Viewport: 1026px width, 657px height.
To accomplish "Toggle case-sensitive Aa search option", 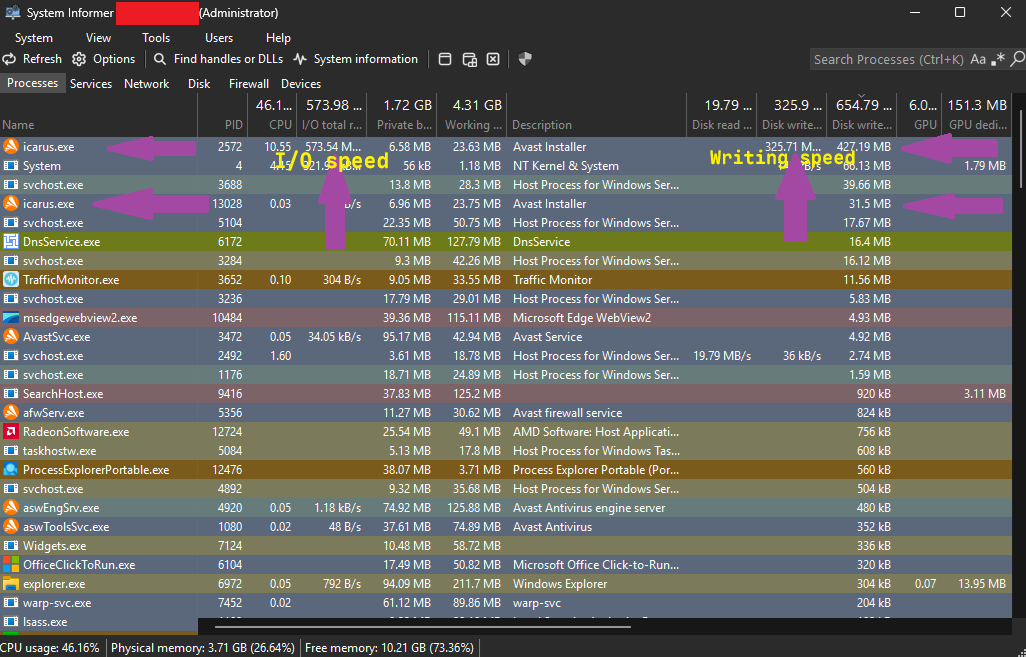I will pyautogui.click(x=978, y=60).
